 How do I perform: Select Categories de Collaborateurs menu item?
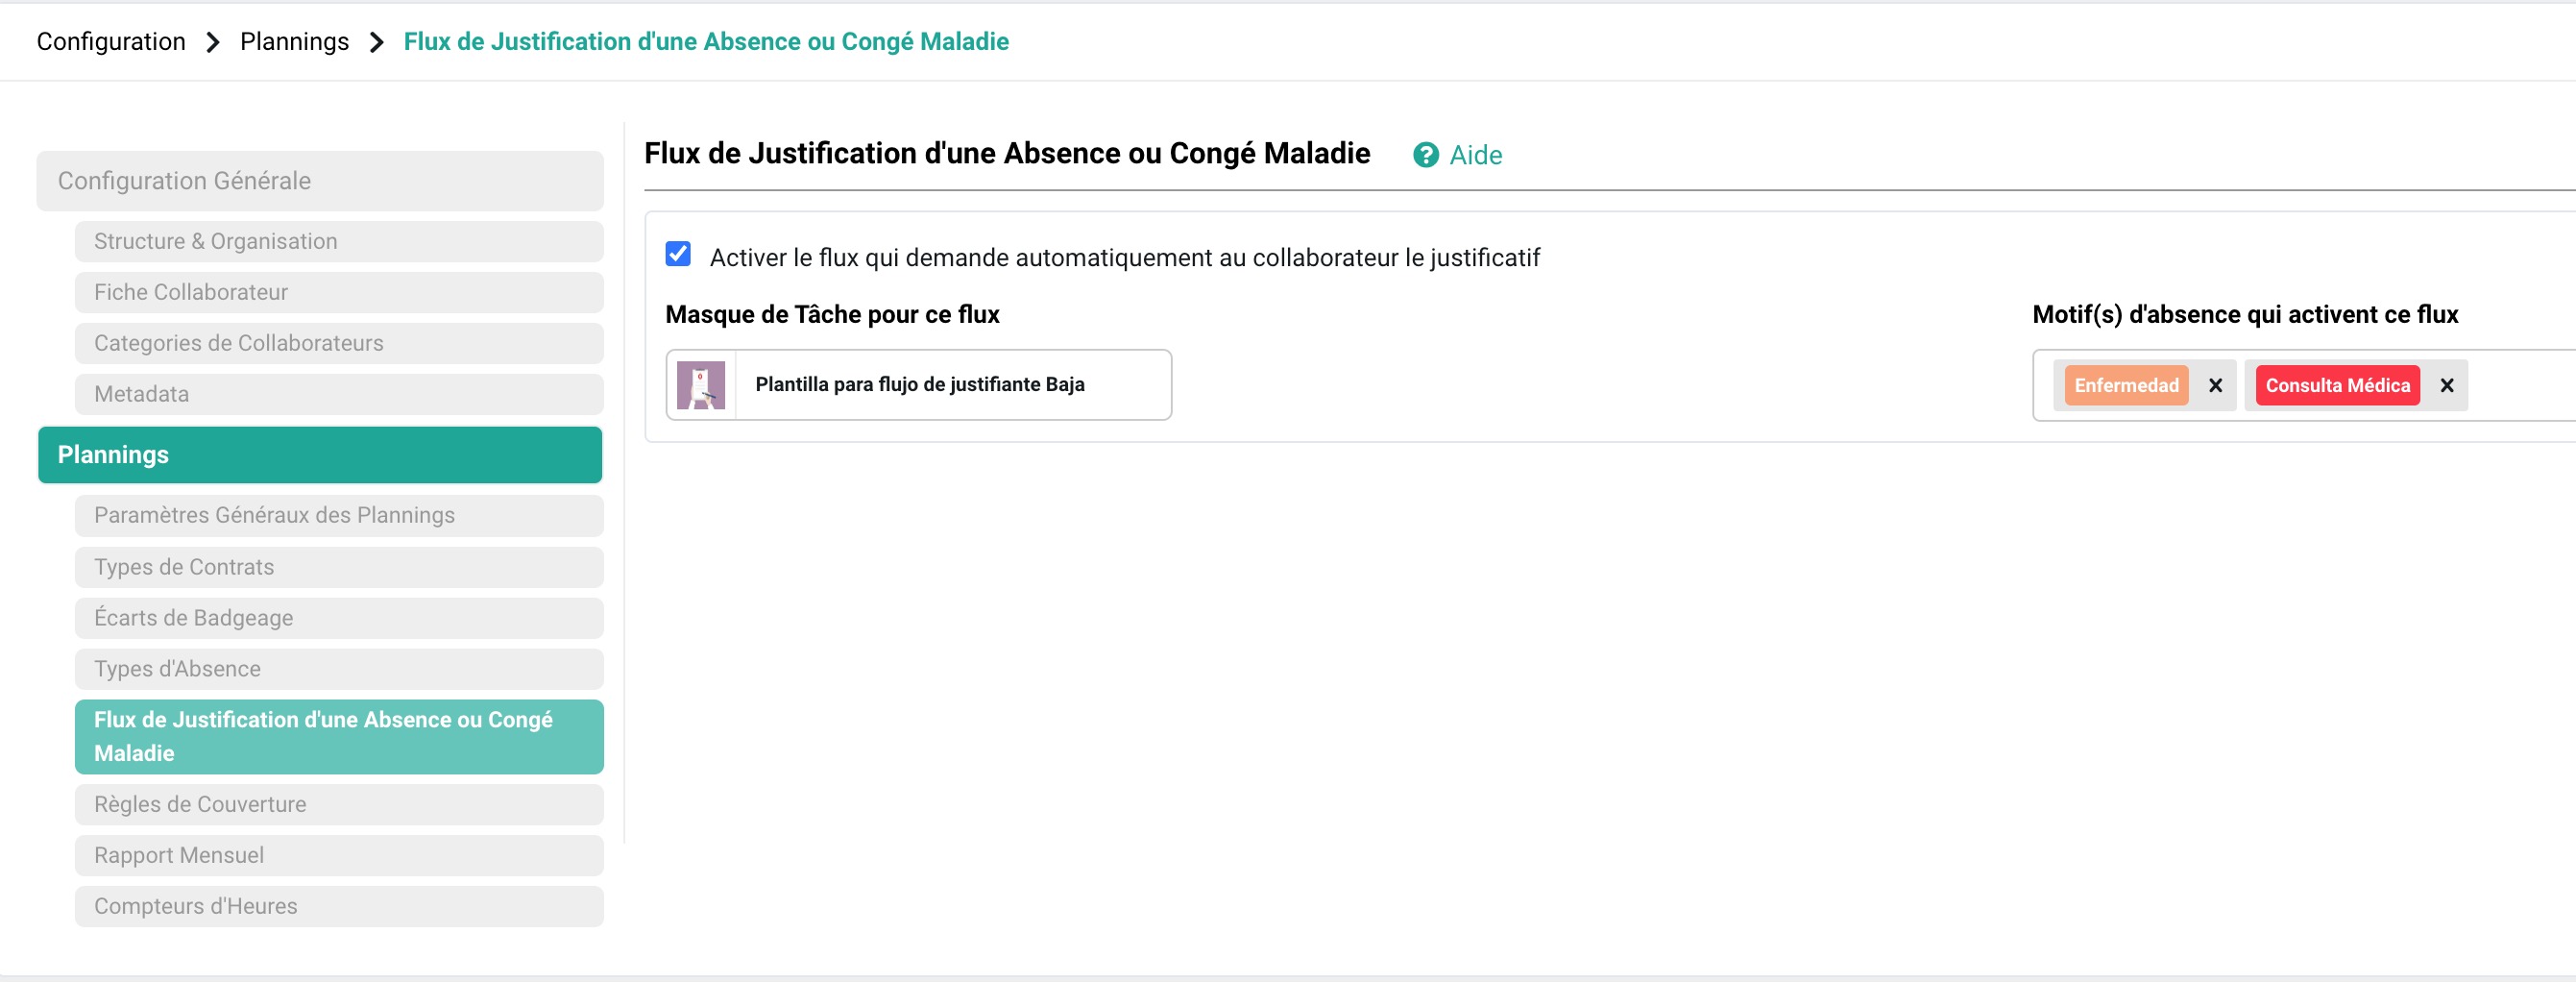[x=339, y=344]
